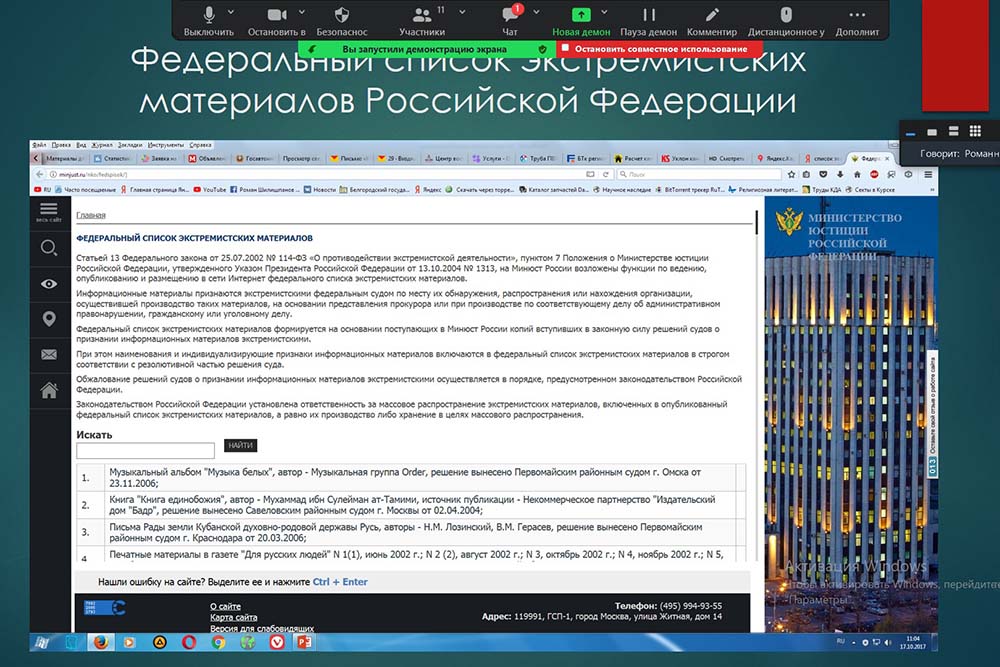Pause the screen share
The width and height of the screenshot is (1000, 667).
[648, 20]
